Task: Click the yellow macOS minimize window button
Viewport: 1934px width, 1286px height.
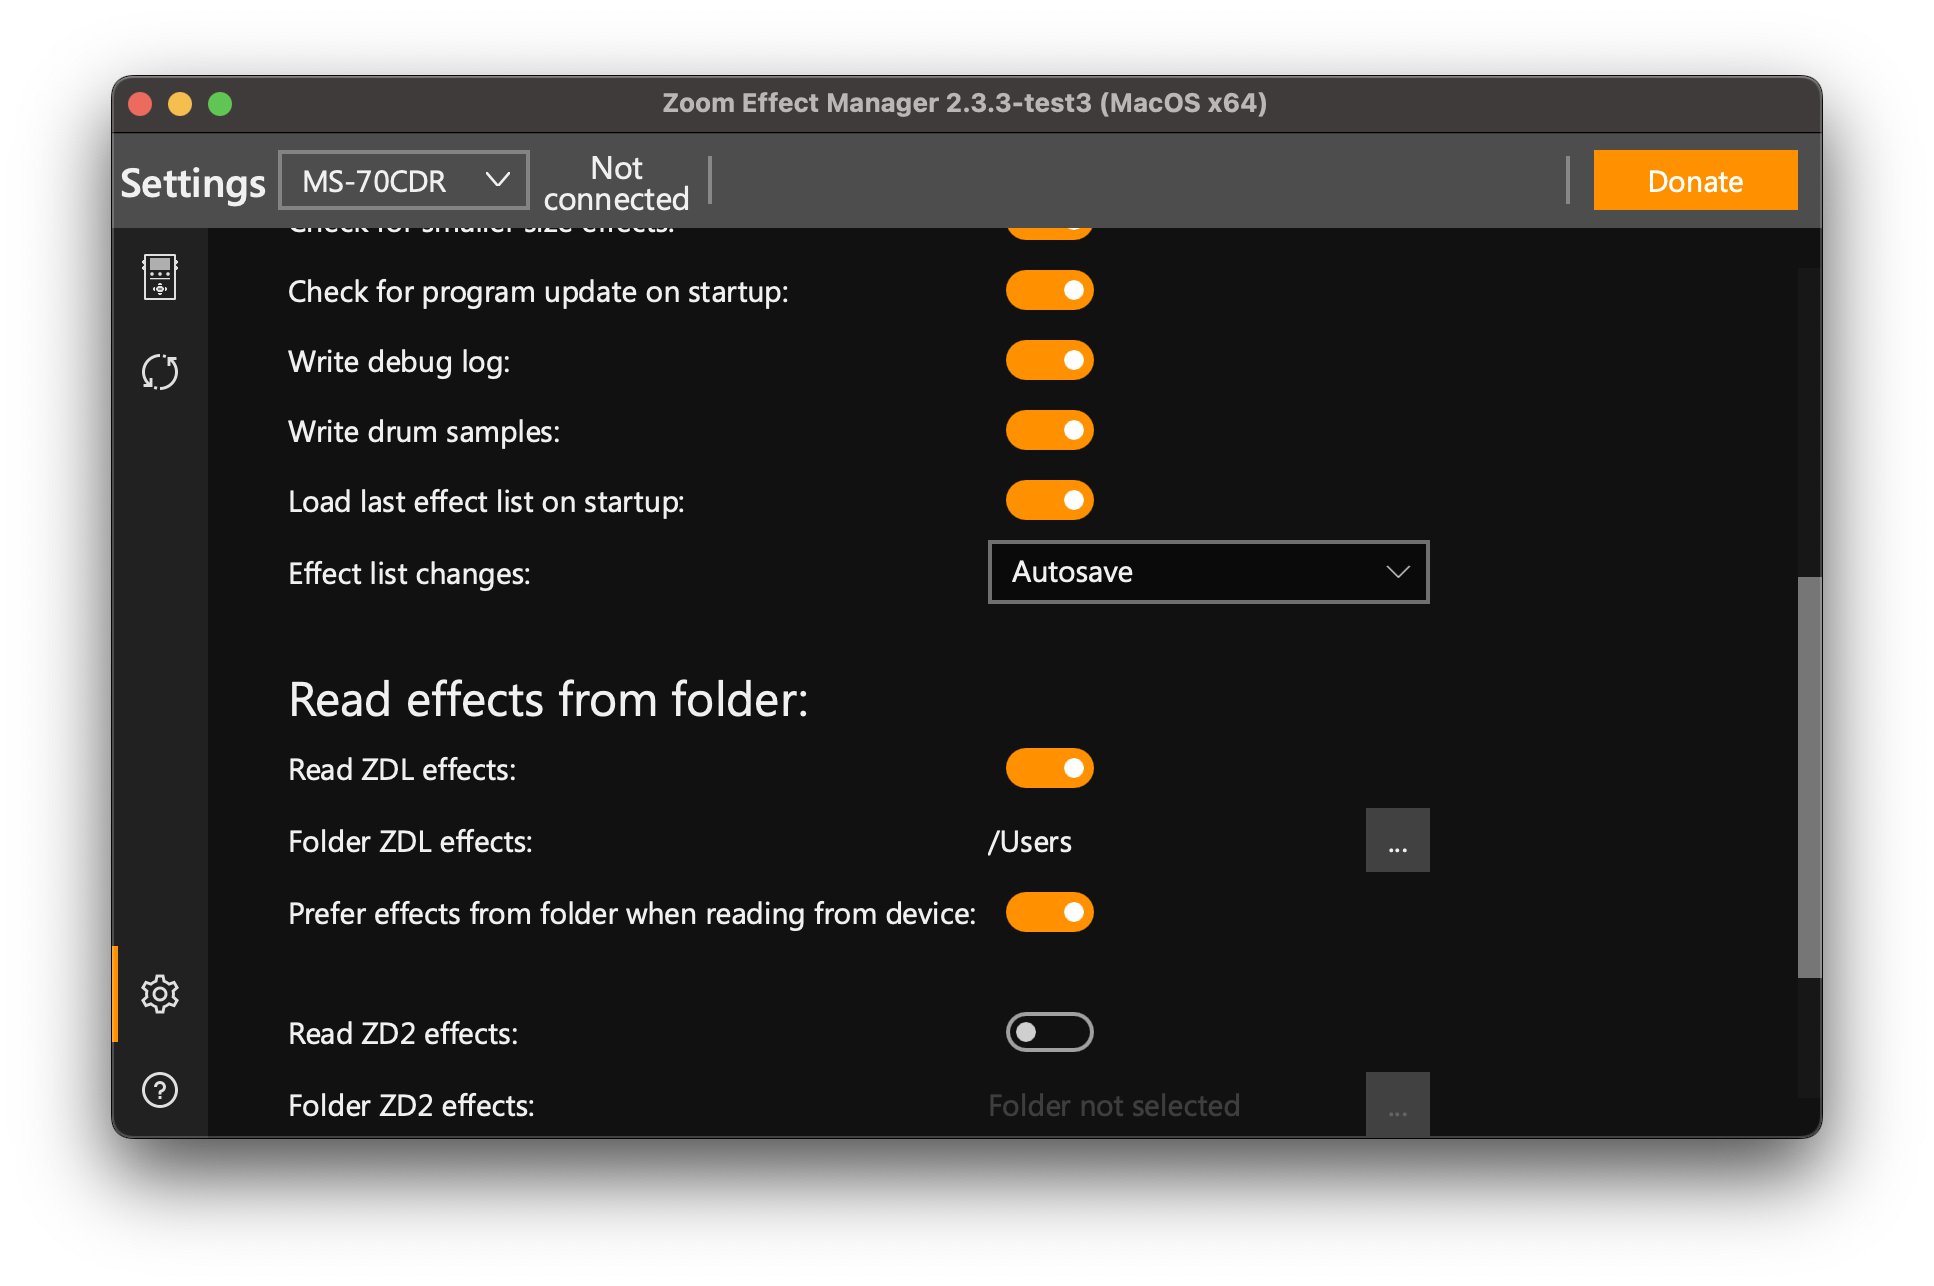Action: [x=180, y=104]
